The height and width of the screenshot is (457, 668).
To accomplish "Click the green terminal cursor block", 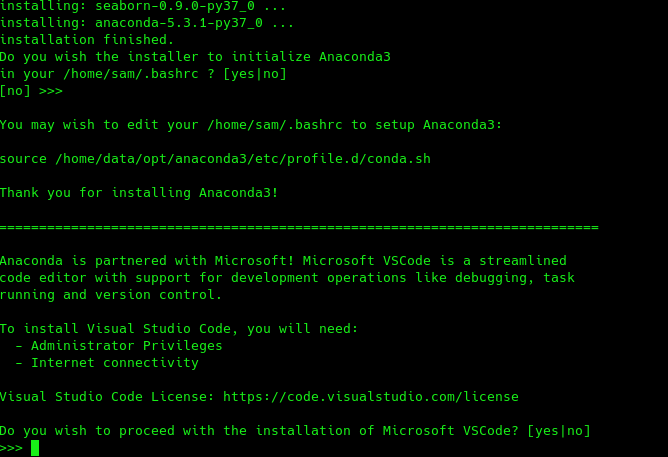I will (35, 447).
